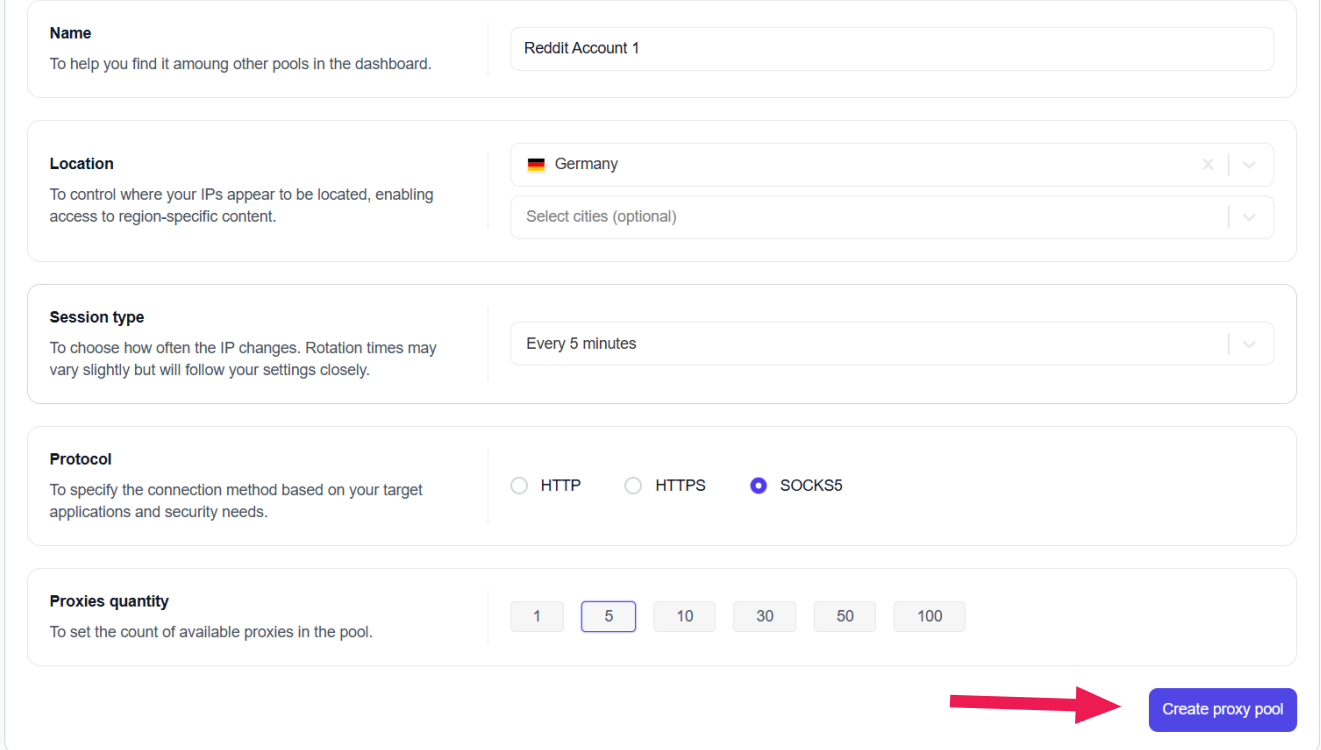Click the HTTP label text
Screen dimensions: 1321x750
pyautogui.click(x=561, y=485)
